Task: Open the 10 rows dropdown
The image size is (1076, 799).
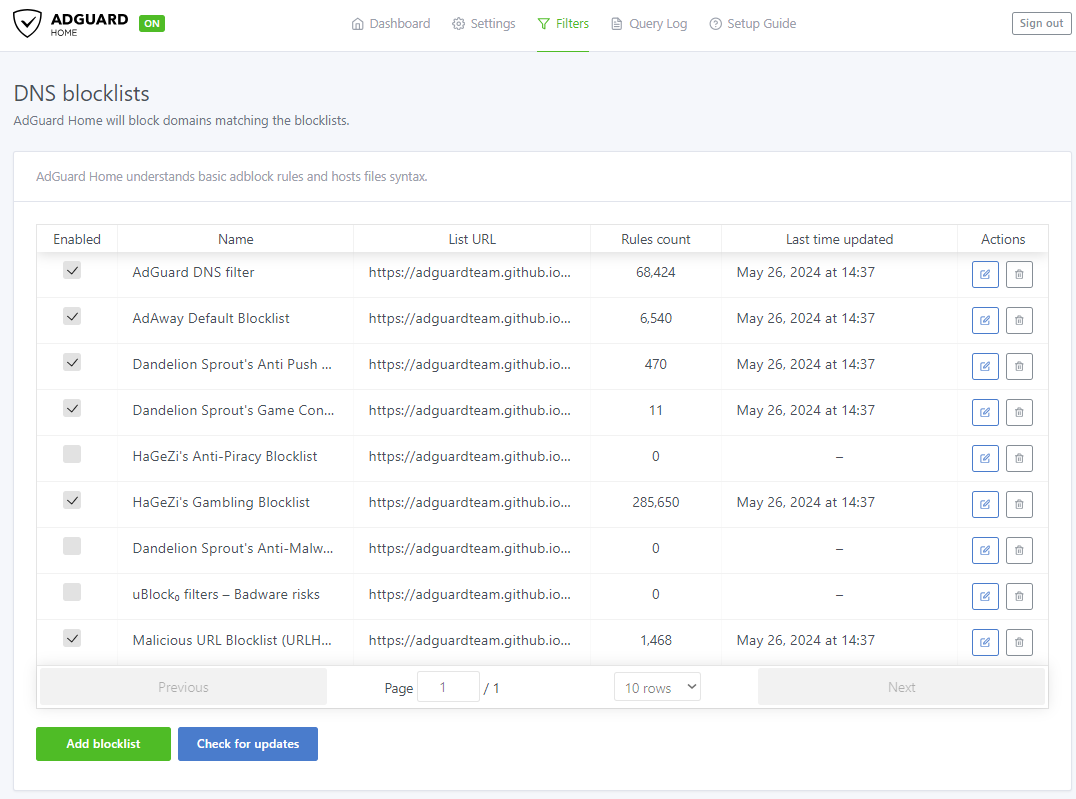Action: click(x=657, y=687)
